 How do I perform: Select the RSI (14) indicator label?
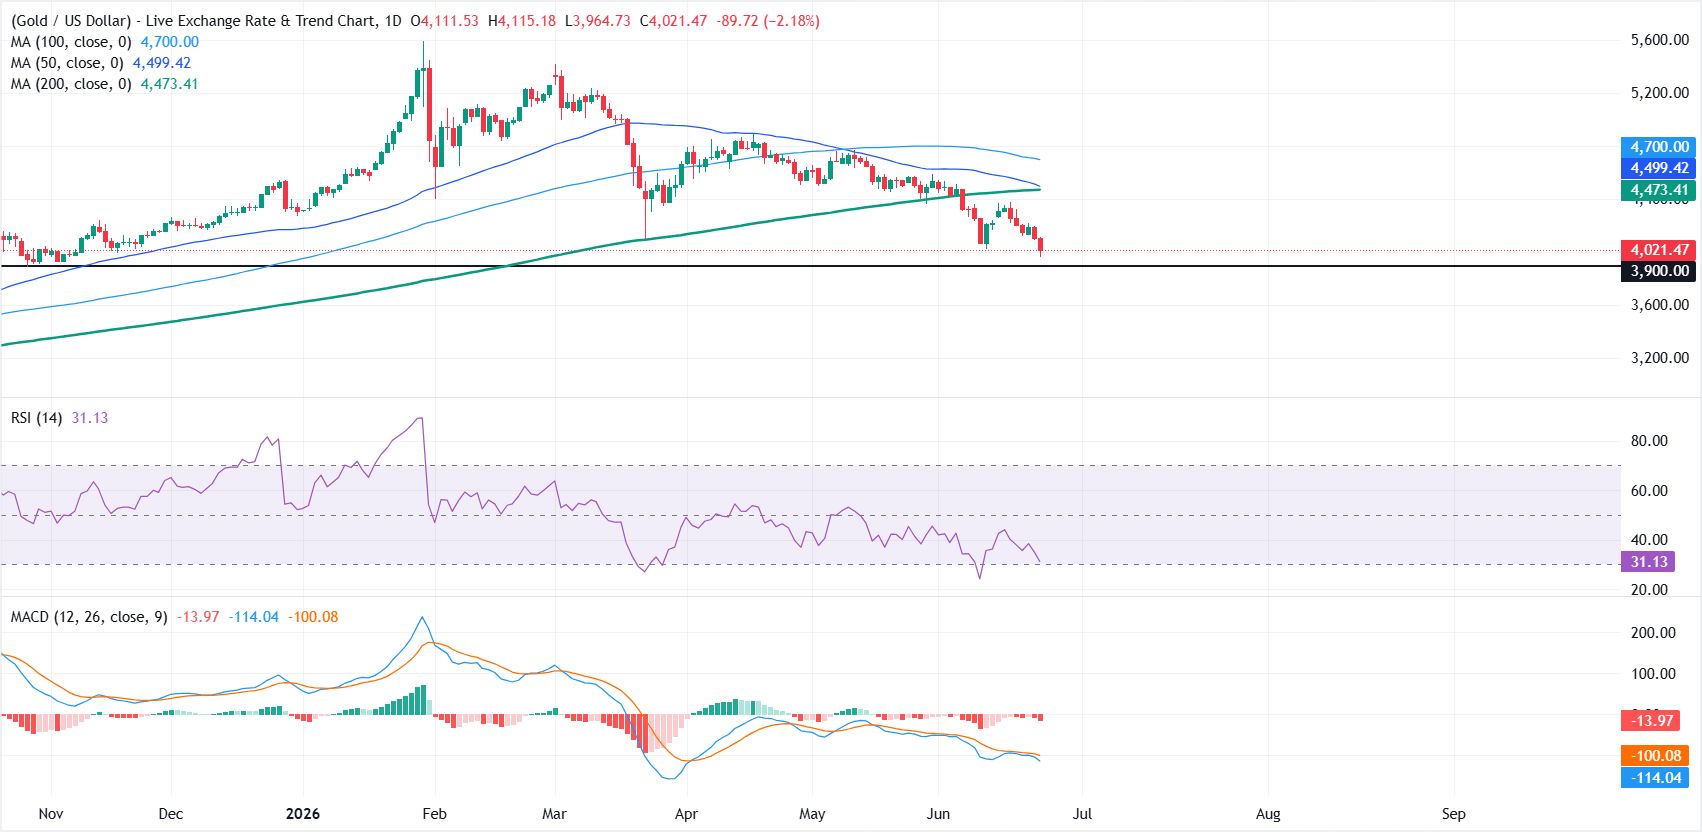coord(37,418)
